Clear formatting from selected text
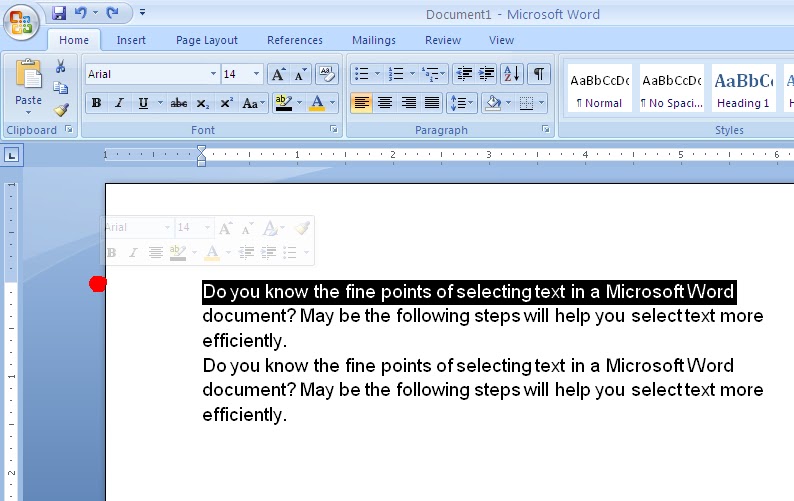 [x=327, y=74]
